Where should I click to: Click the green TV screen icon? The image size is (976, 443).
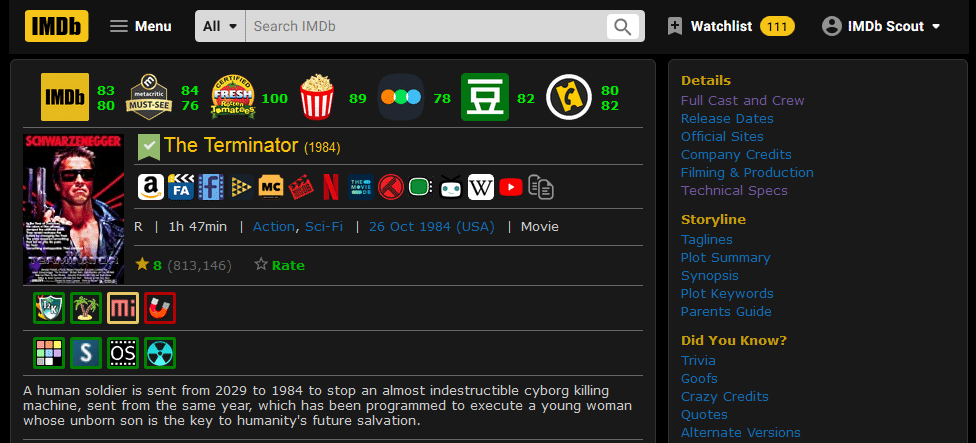tap(421, 187)
